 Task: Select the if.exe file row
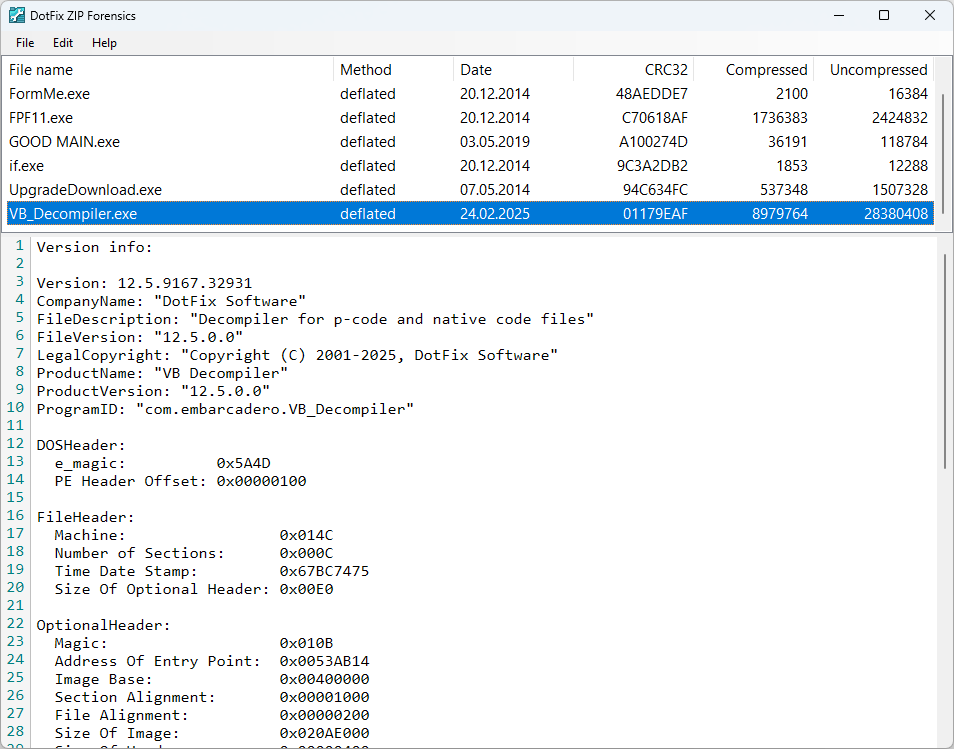click(470, 165)
